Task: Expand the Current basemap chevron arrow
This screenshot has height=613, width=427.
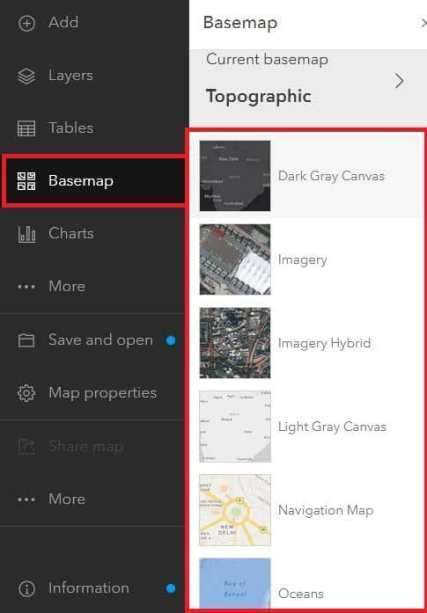Action: (x=399, y=81)
